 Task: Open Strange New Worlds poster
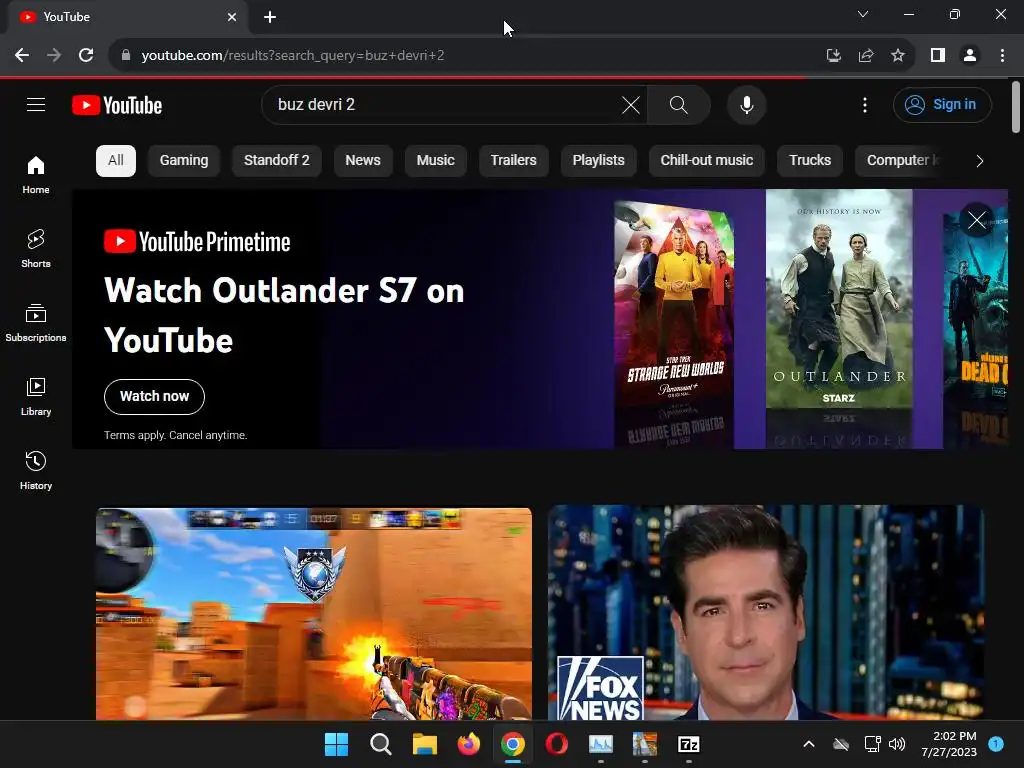(675, 306)
